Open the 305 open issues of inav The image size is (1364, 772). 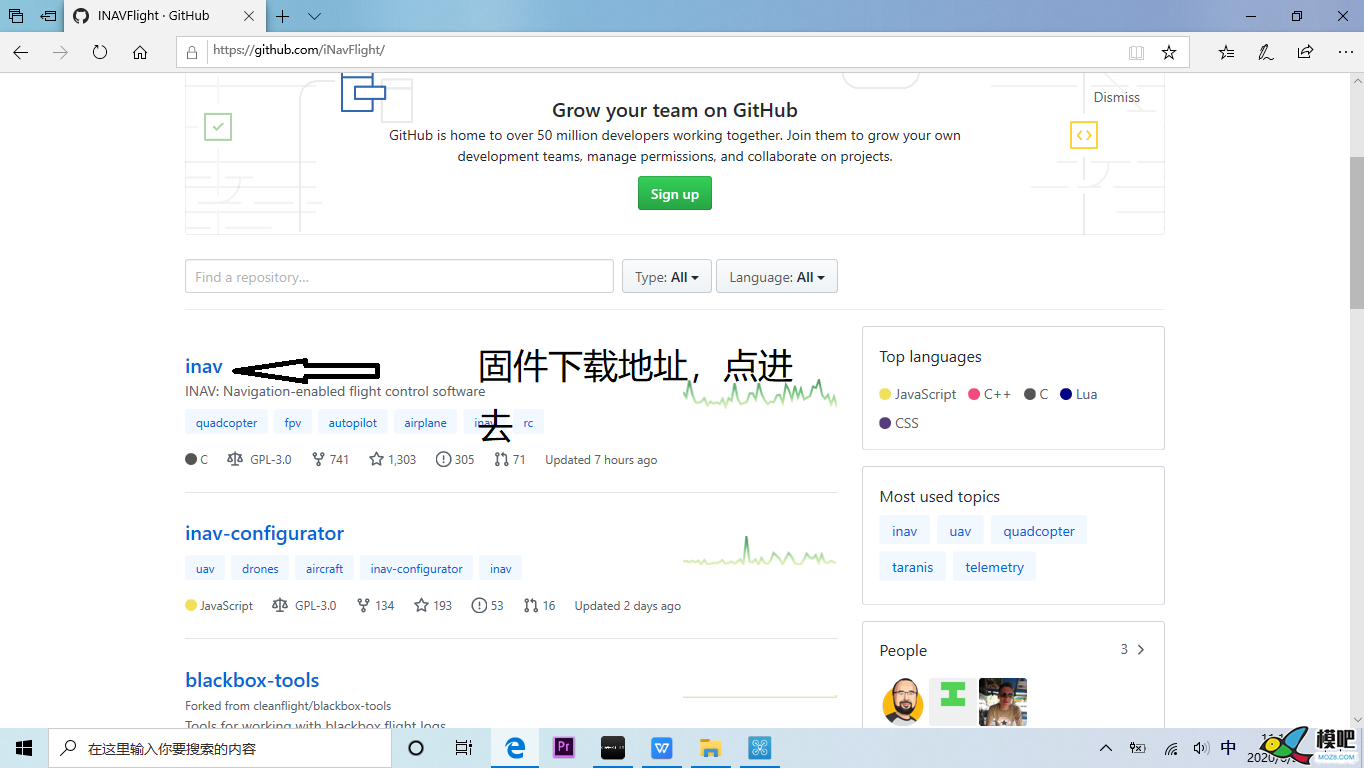click(x=455, y=460)
